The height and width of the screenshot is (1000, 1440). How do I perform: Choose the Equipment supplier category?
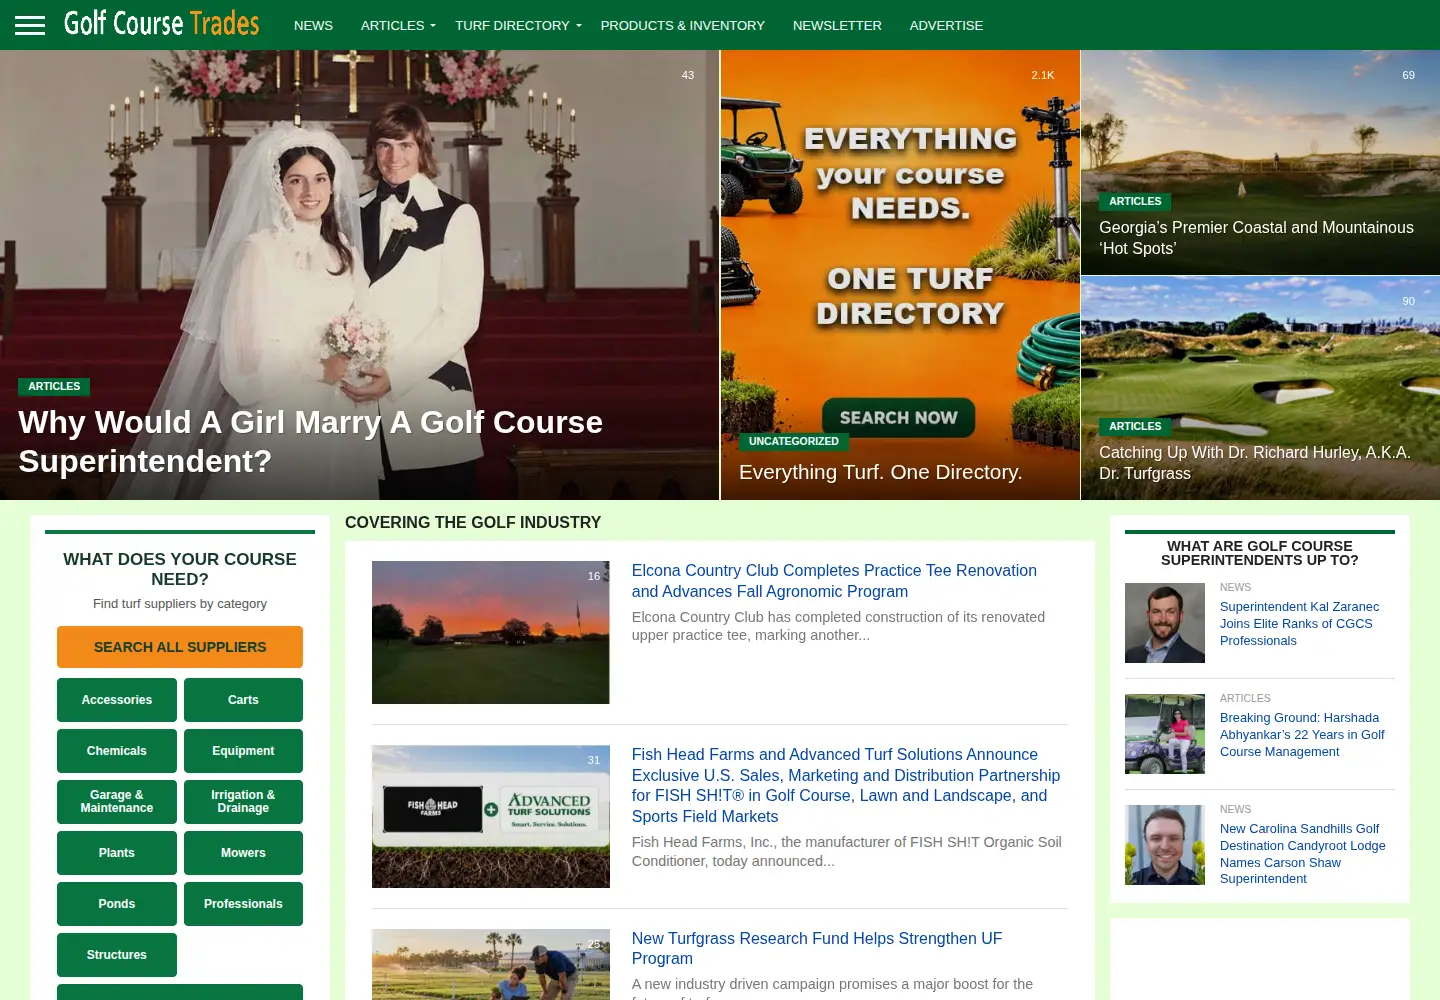243,751
